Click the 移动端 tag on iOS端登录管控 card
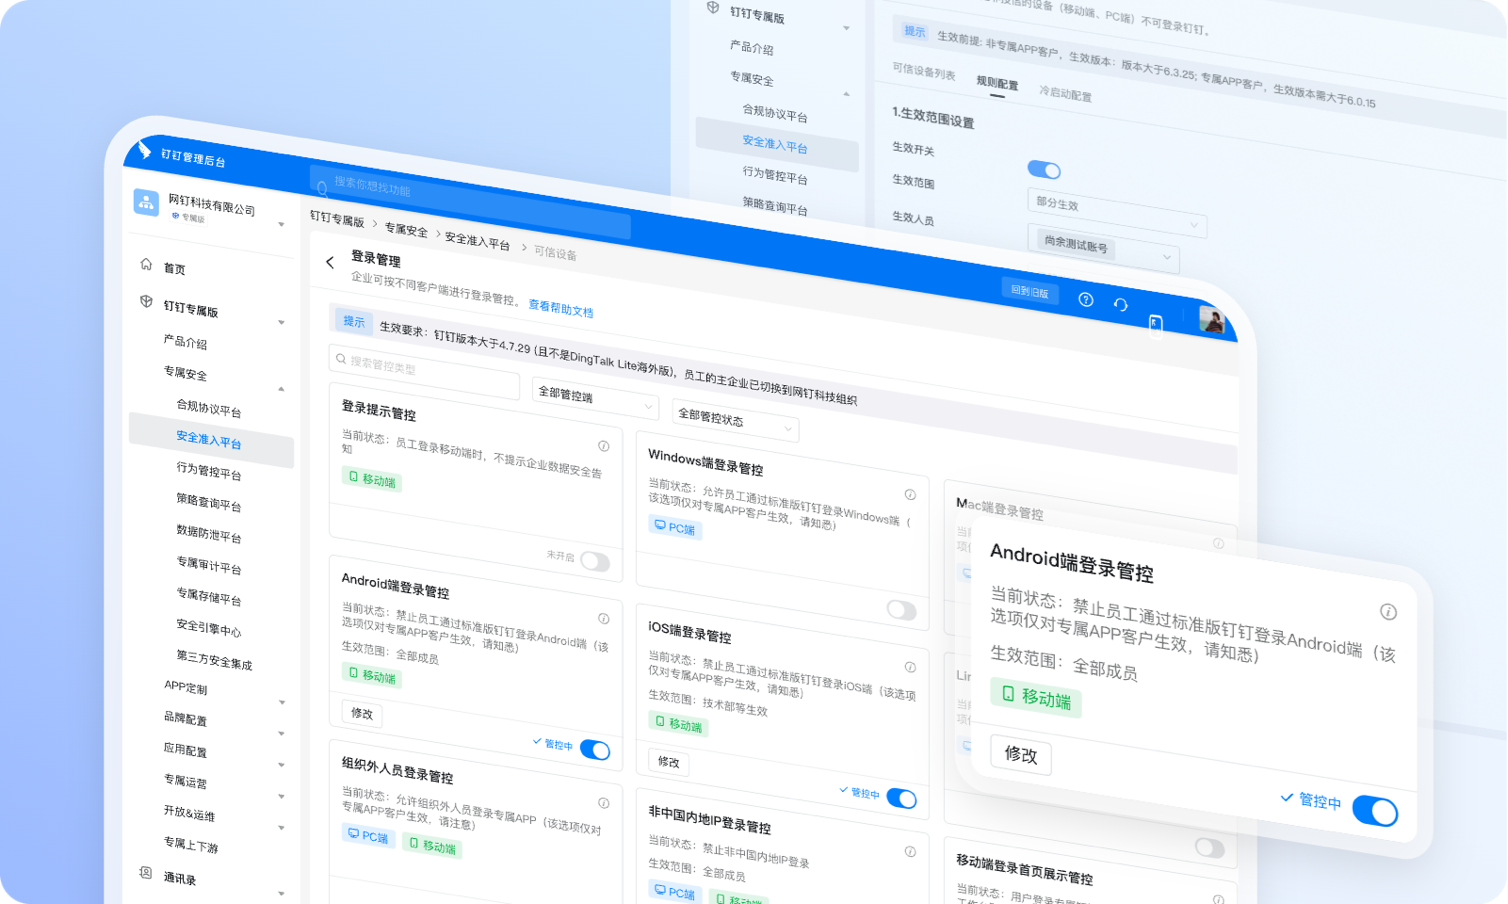Screen dimensions: 1508x904 678,723
